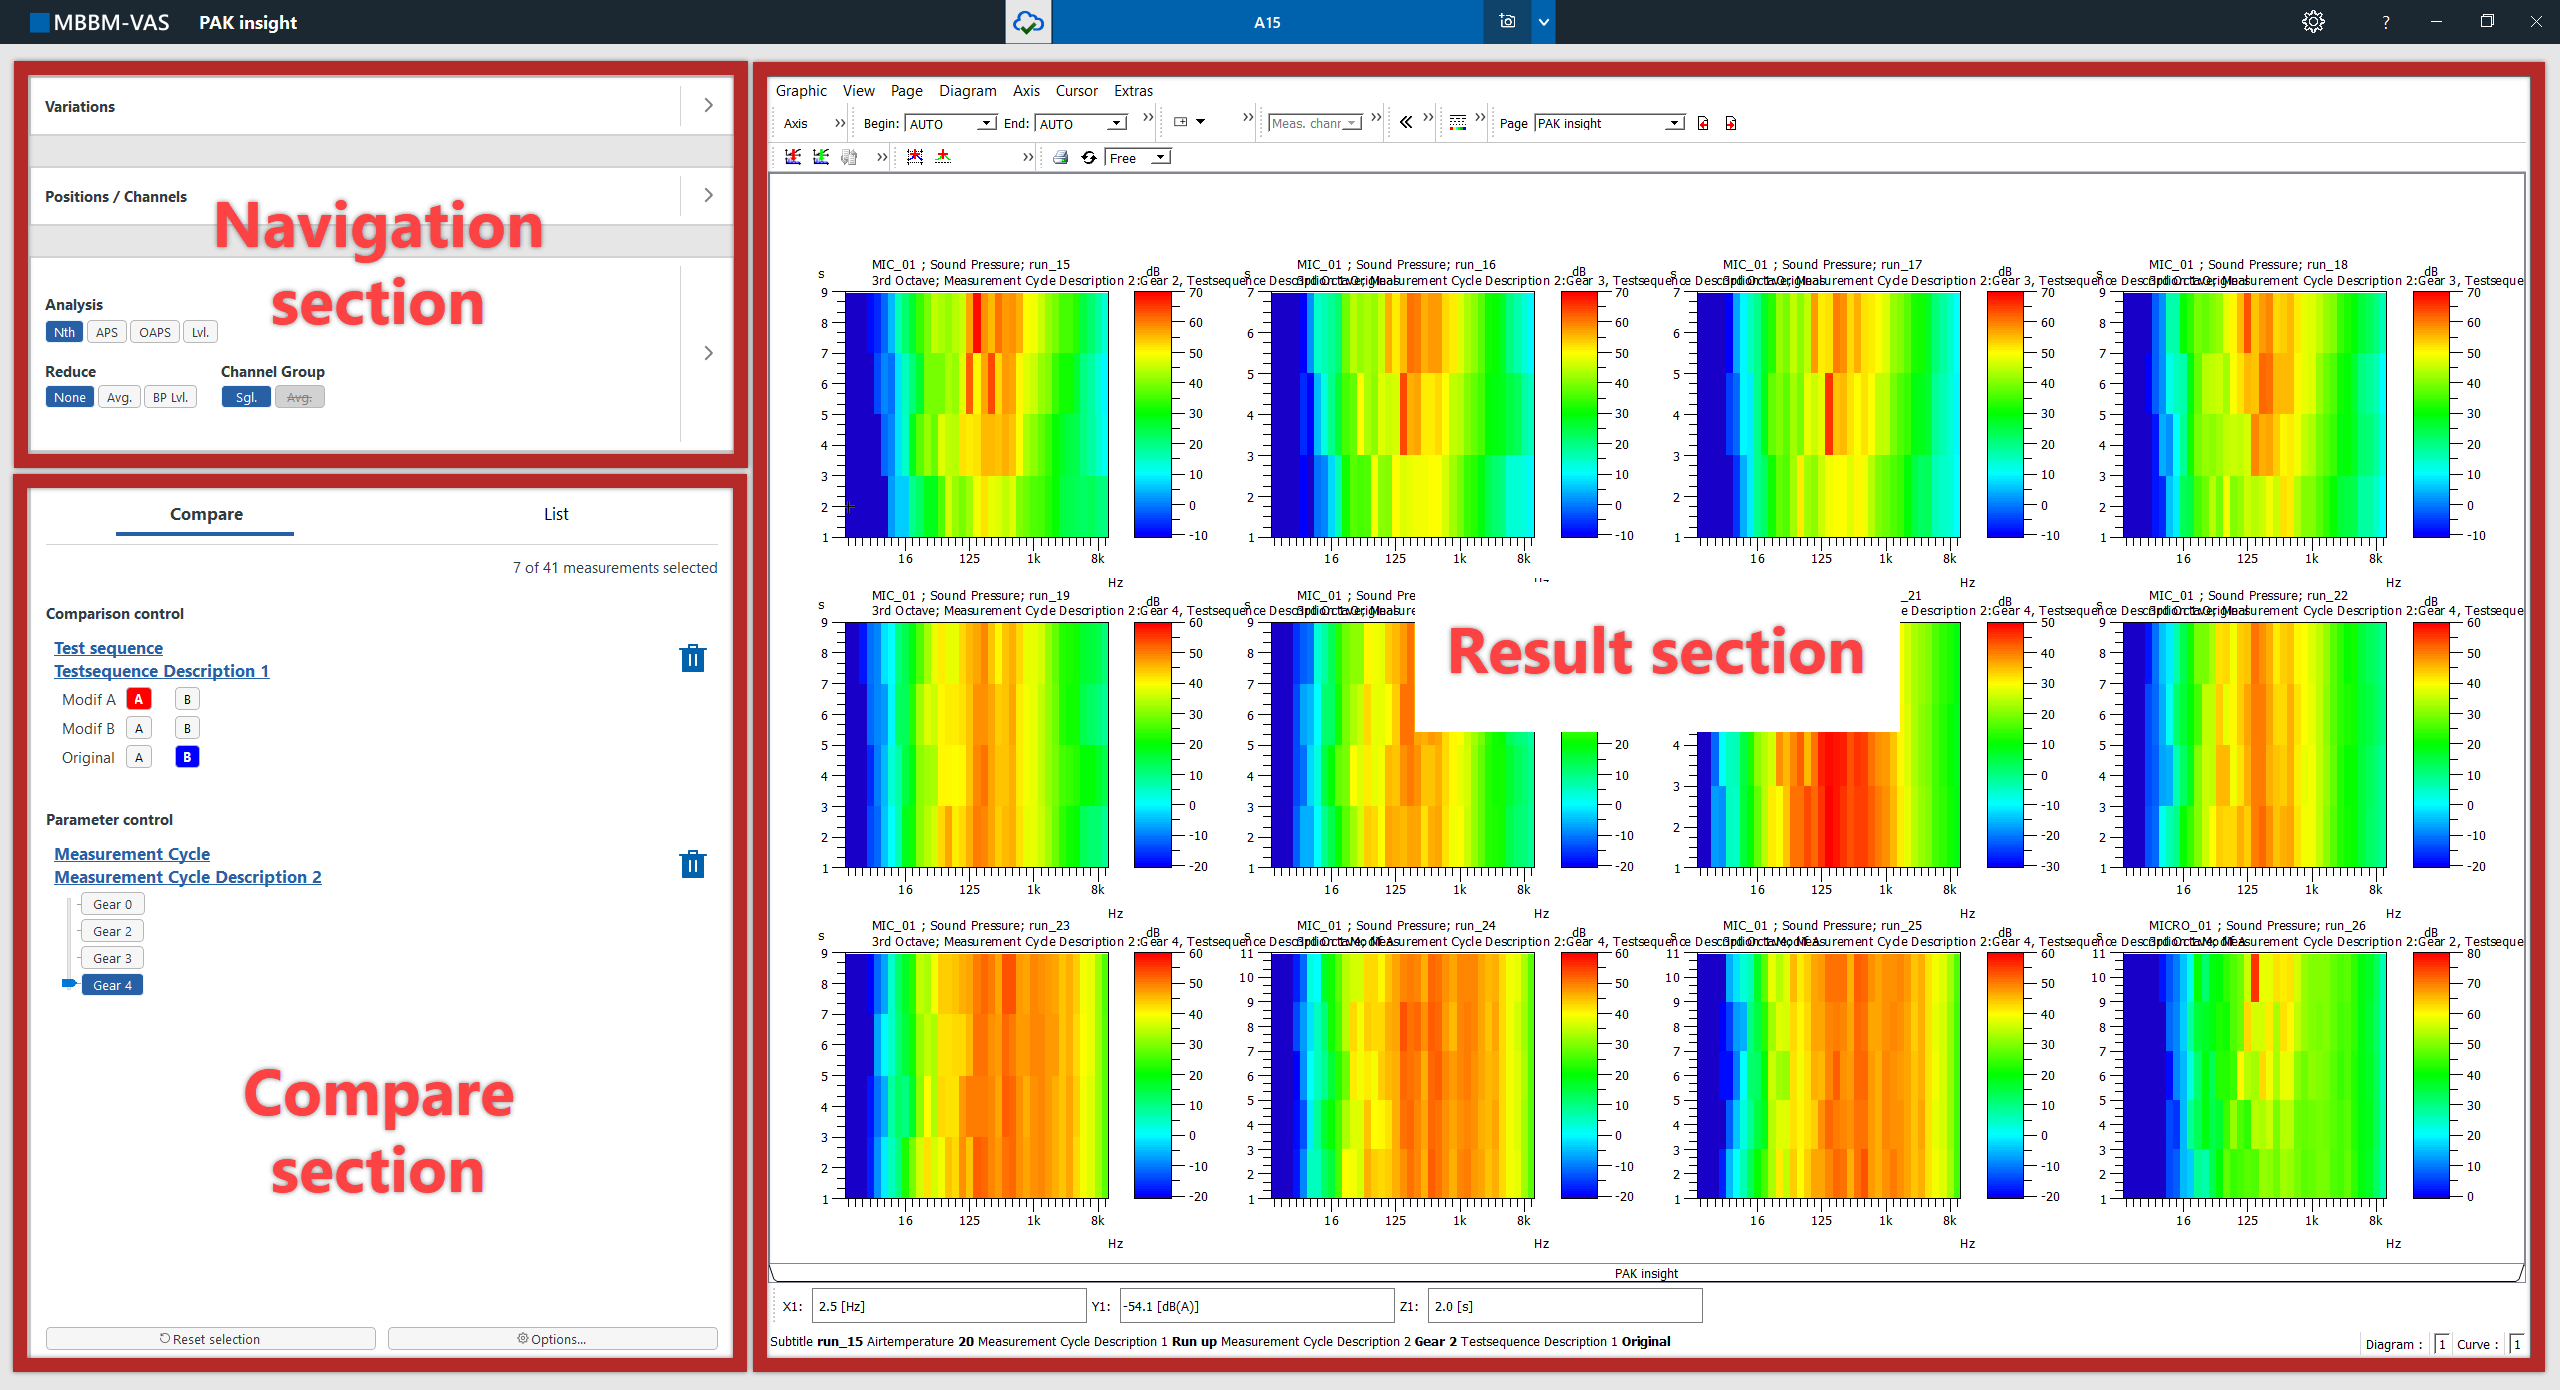The image size is (2560, 1390).
Task: Delete the Measurement Cycle parameter control
Action: [692, 864]
